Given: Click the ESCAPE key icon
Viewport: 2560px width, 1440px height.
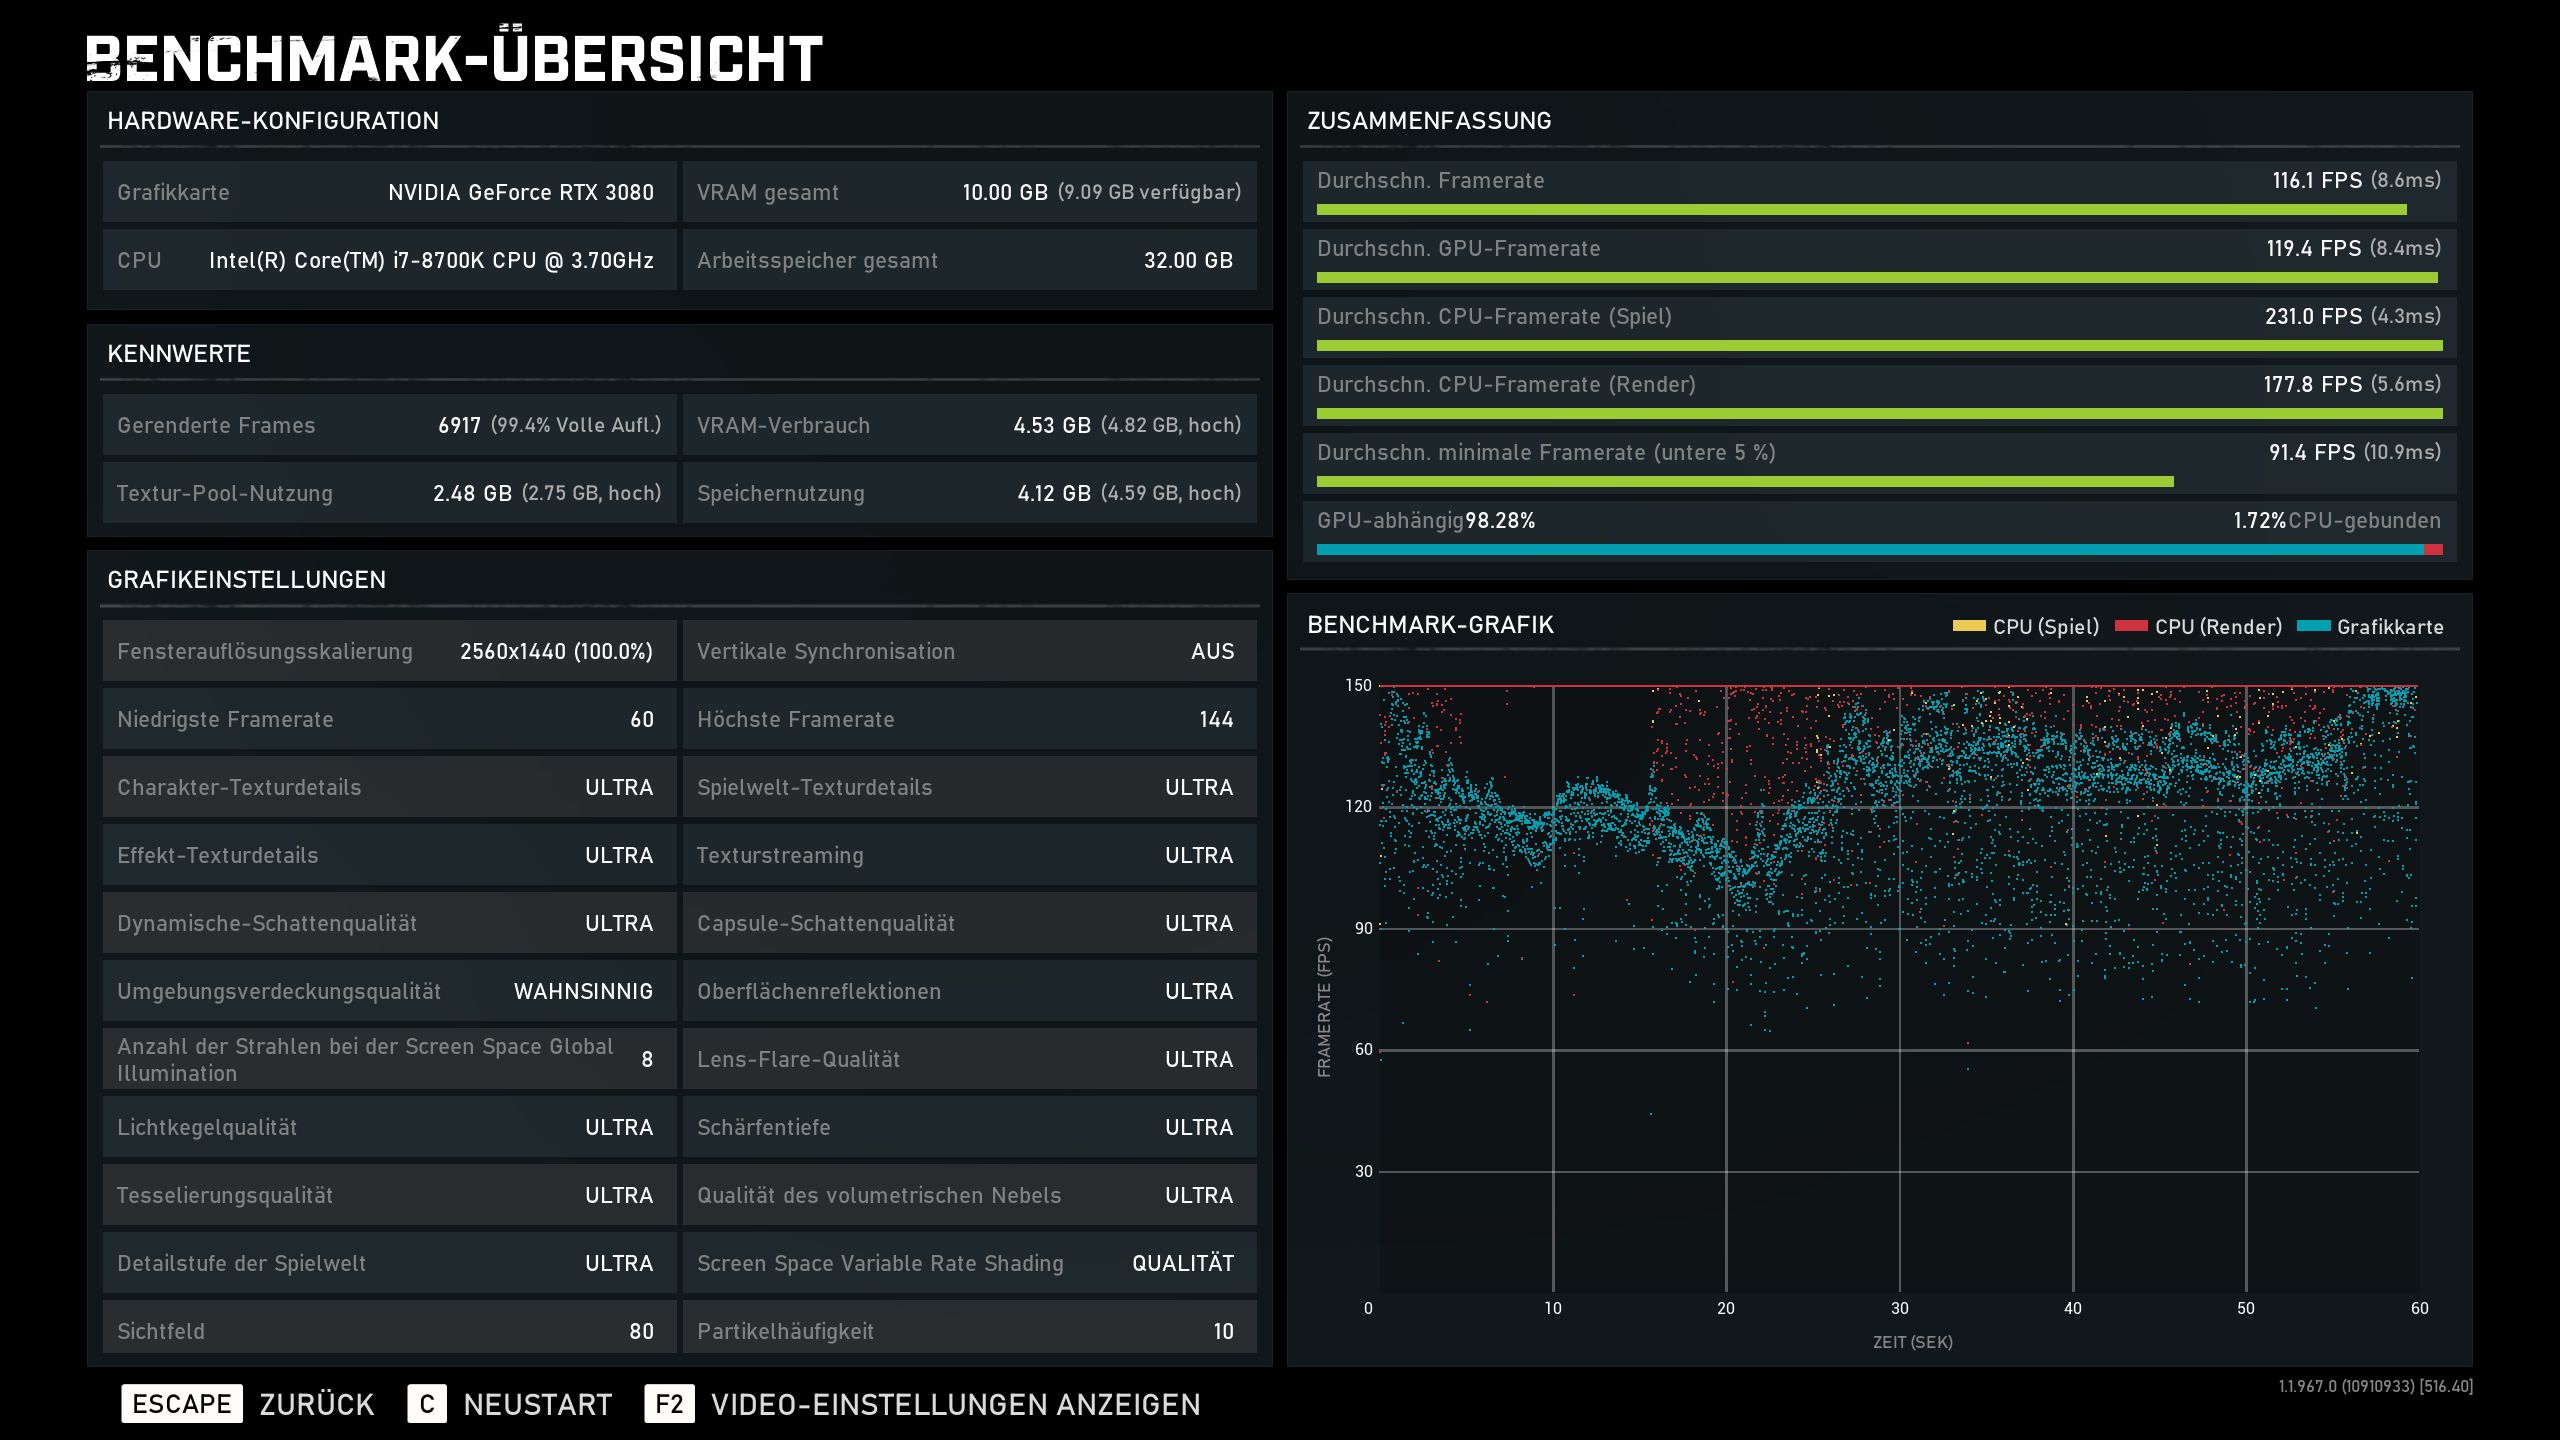Looking at the screenshot, I should point(181,1404).
